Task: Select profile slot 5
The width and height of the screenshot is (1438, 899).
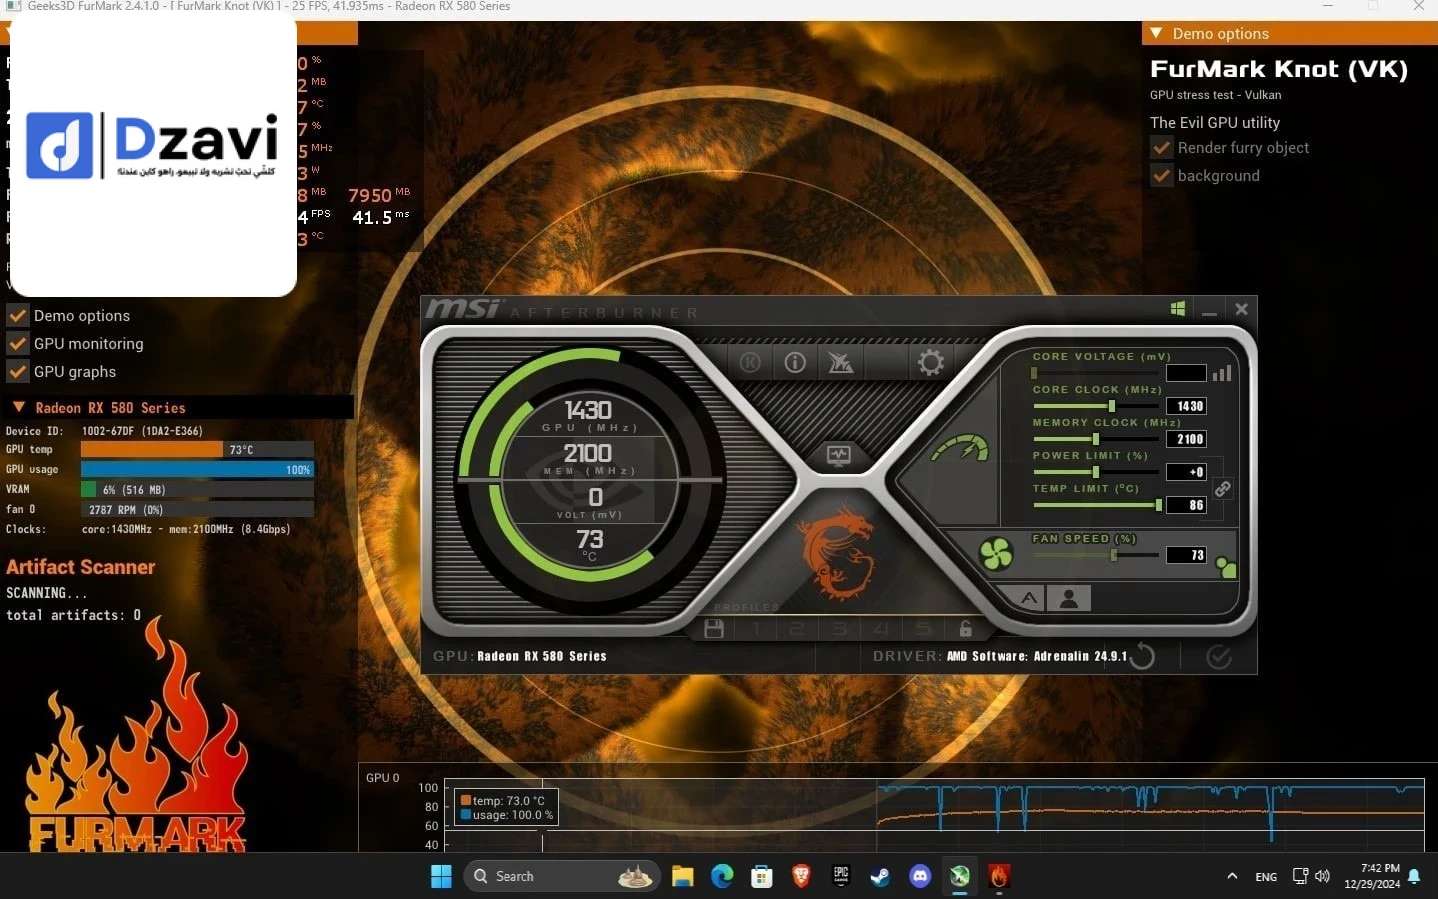Action: pyautogui.click(x=923, y=628)
